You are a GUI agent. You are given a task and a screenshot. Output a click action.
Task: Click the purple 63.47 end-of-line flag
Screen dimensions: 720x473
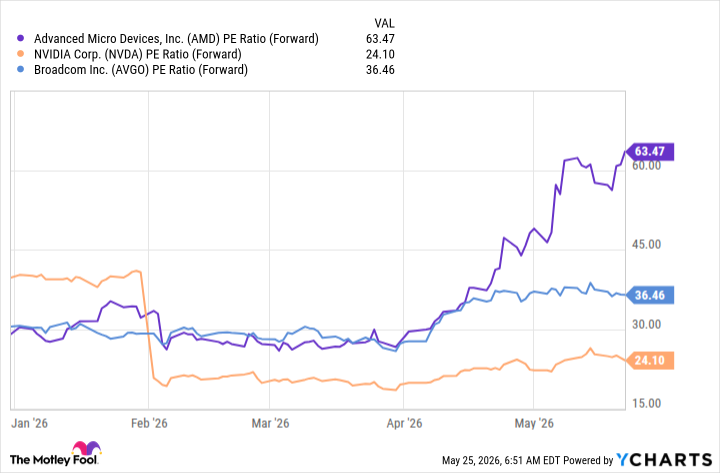649,151
